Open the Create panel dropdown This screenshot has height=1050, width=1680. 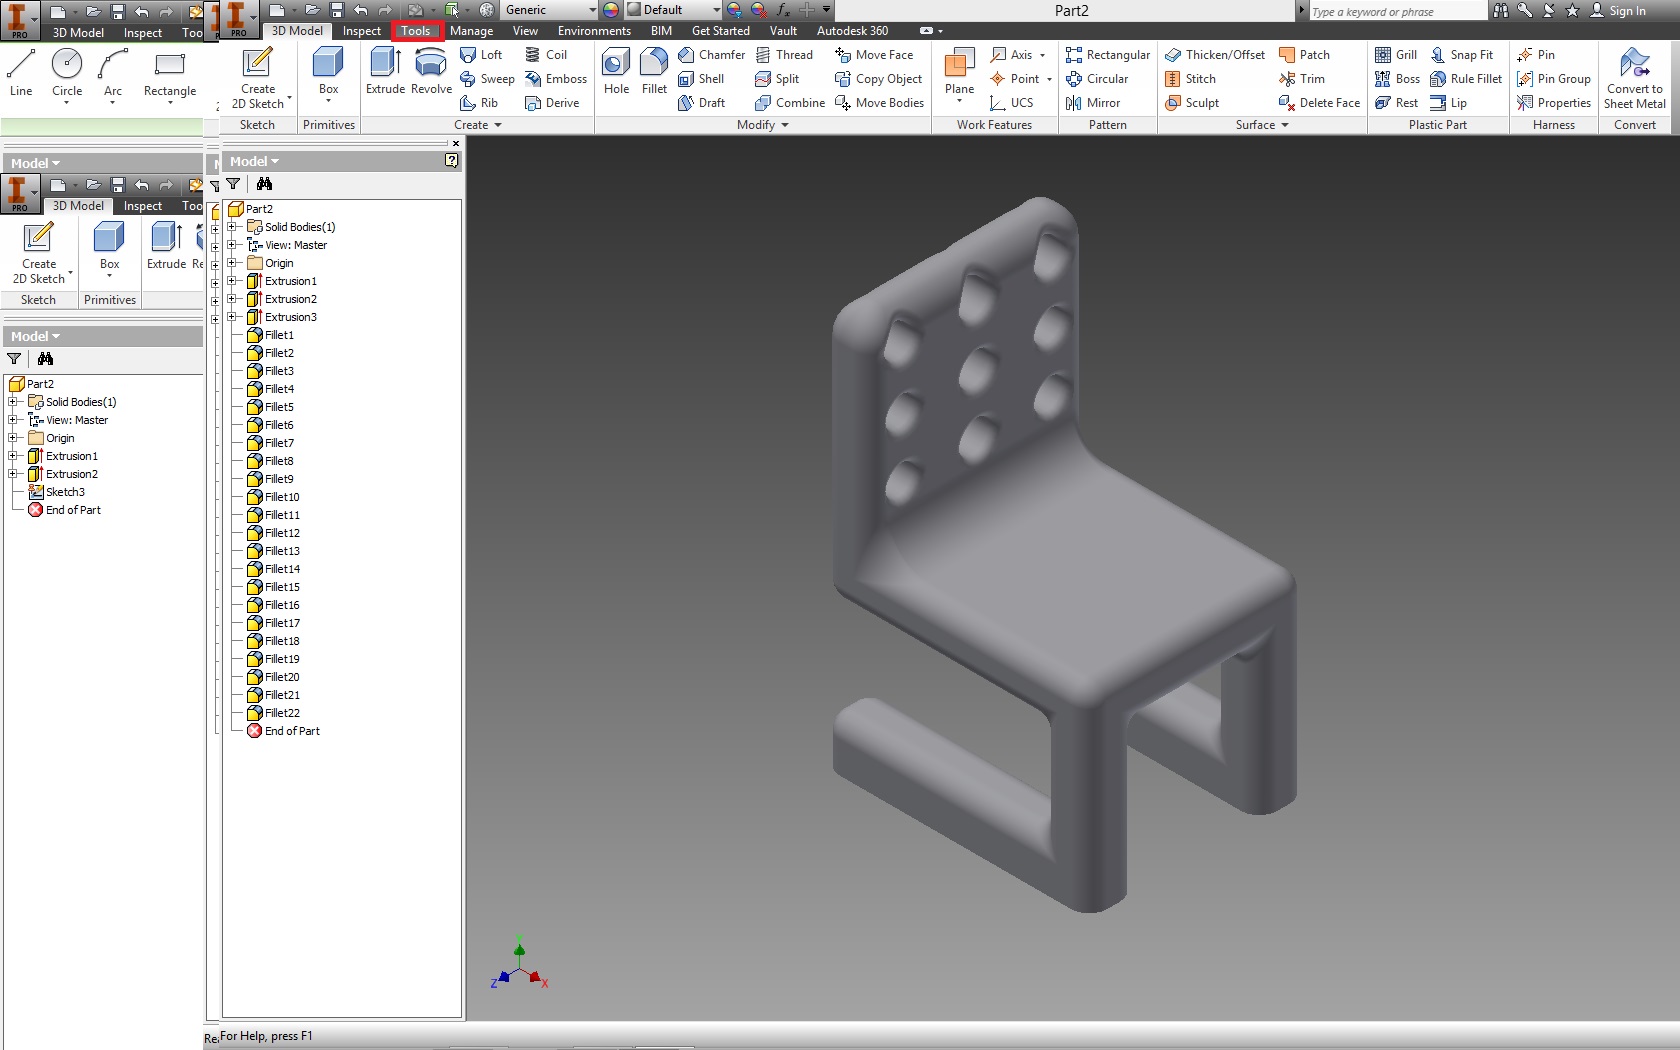point(478,125)
